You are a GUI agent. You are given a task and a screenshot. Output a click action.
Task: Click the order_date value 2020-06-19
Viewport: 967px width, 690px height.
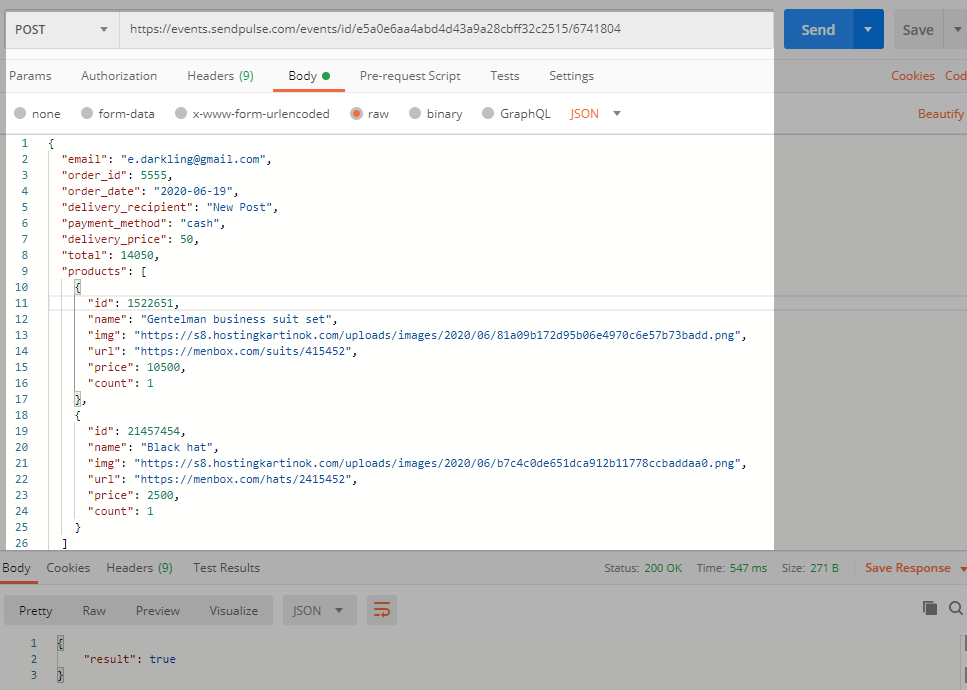point(194,191)
